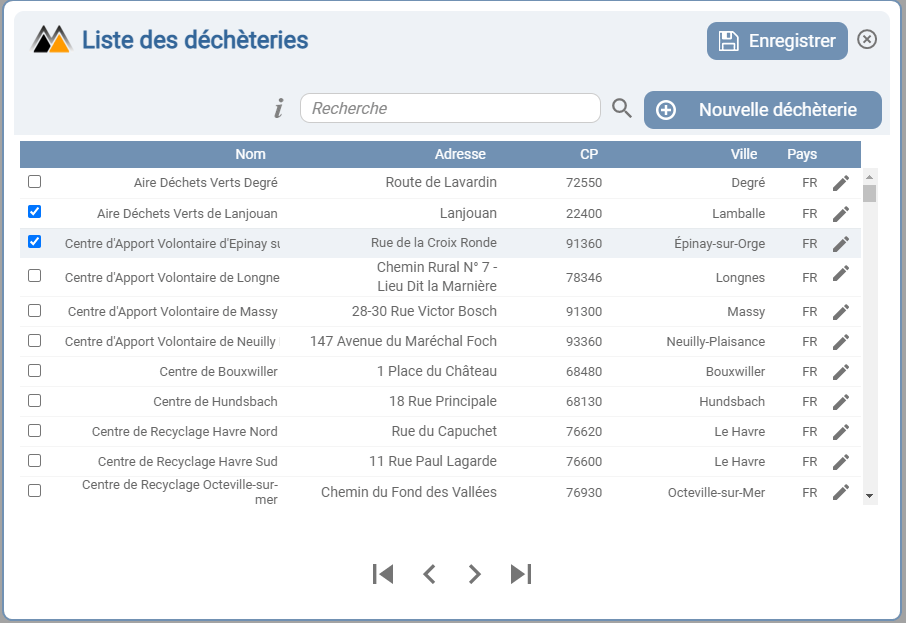
Task: Launch the search with the magnifier icon
Action: point(621,108)
